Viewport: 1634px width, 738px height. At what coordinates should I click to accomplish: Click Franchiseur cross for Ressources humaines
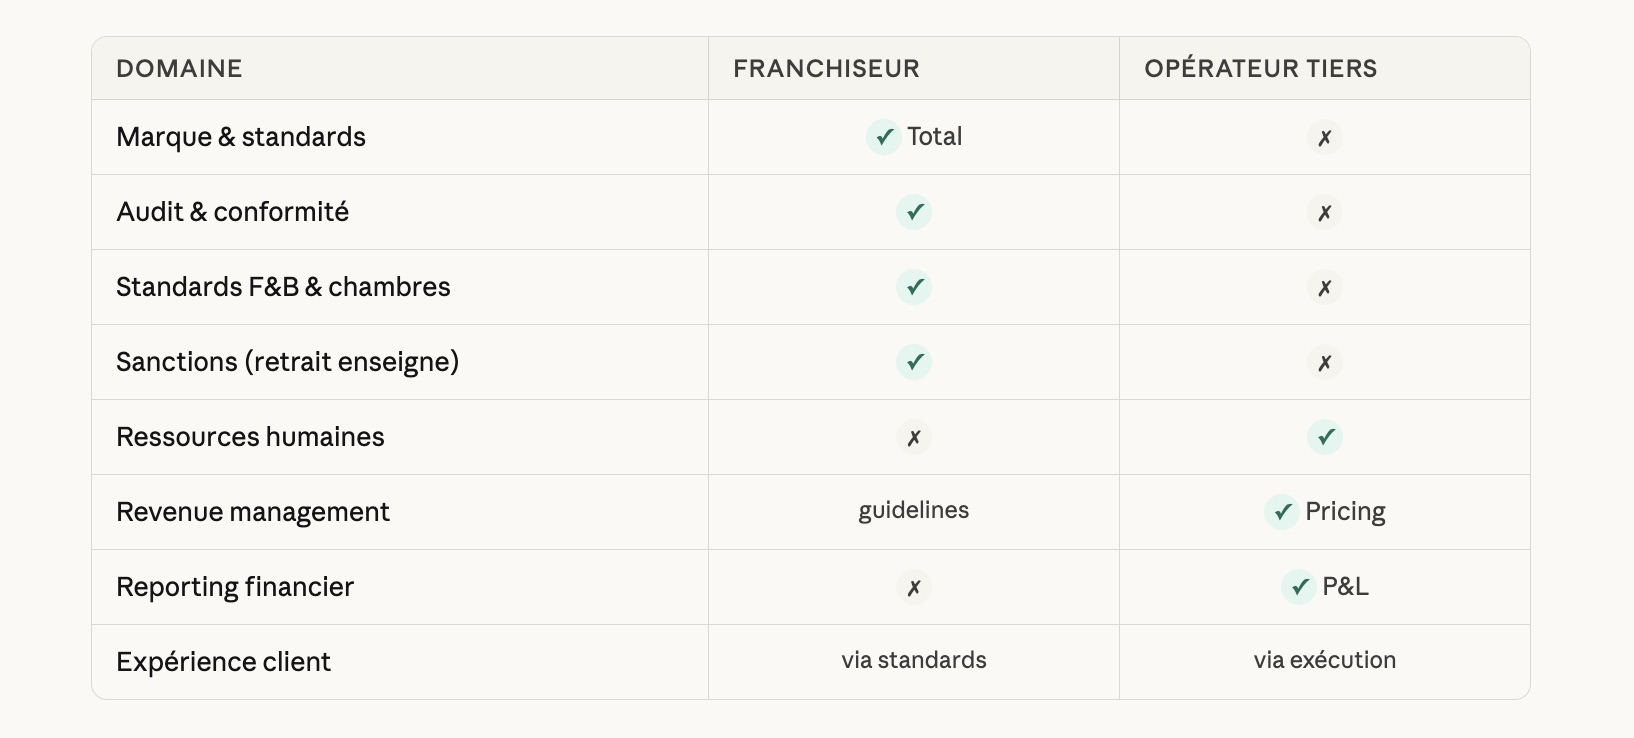point(914,438)
